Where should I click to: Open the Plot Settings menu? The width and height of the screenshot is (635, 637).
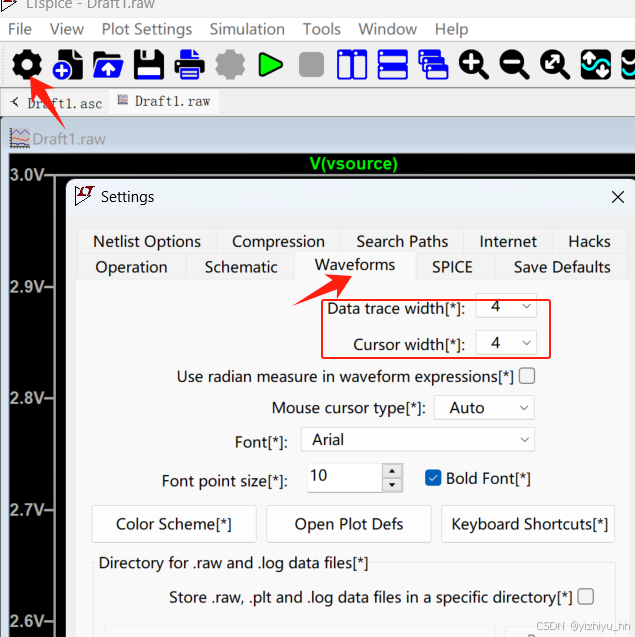(147, 29)
